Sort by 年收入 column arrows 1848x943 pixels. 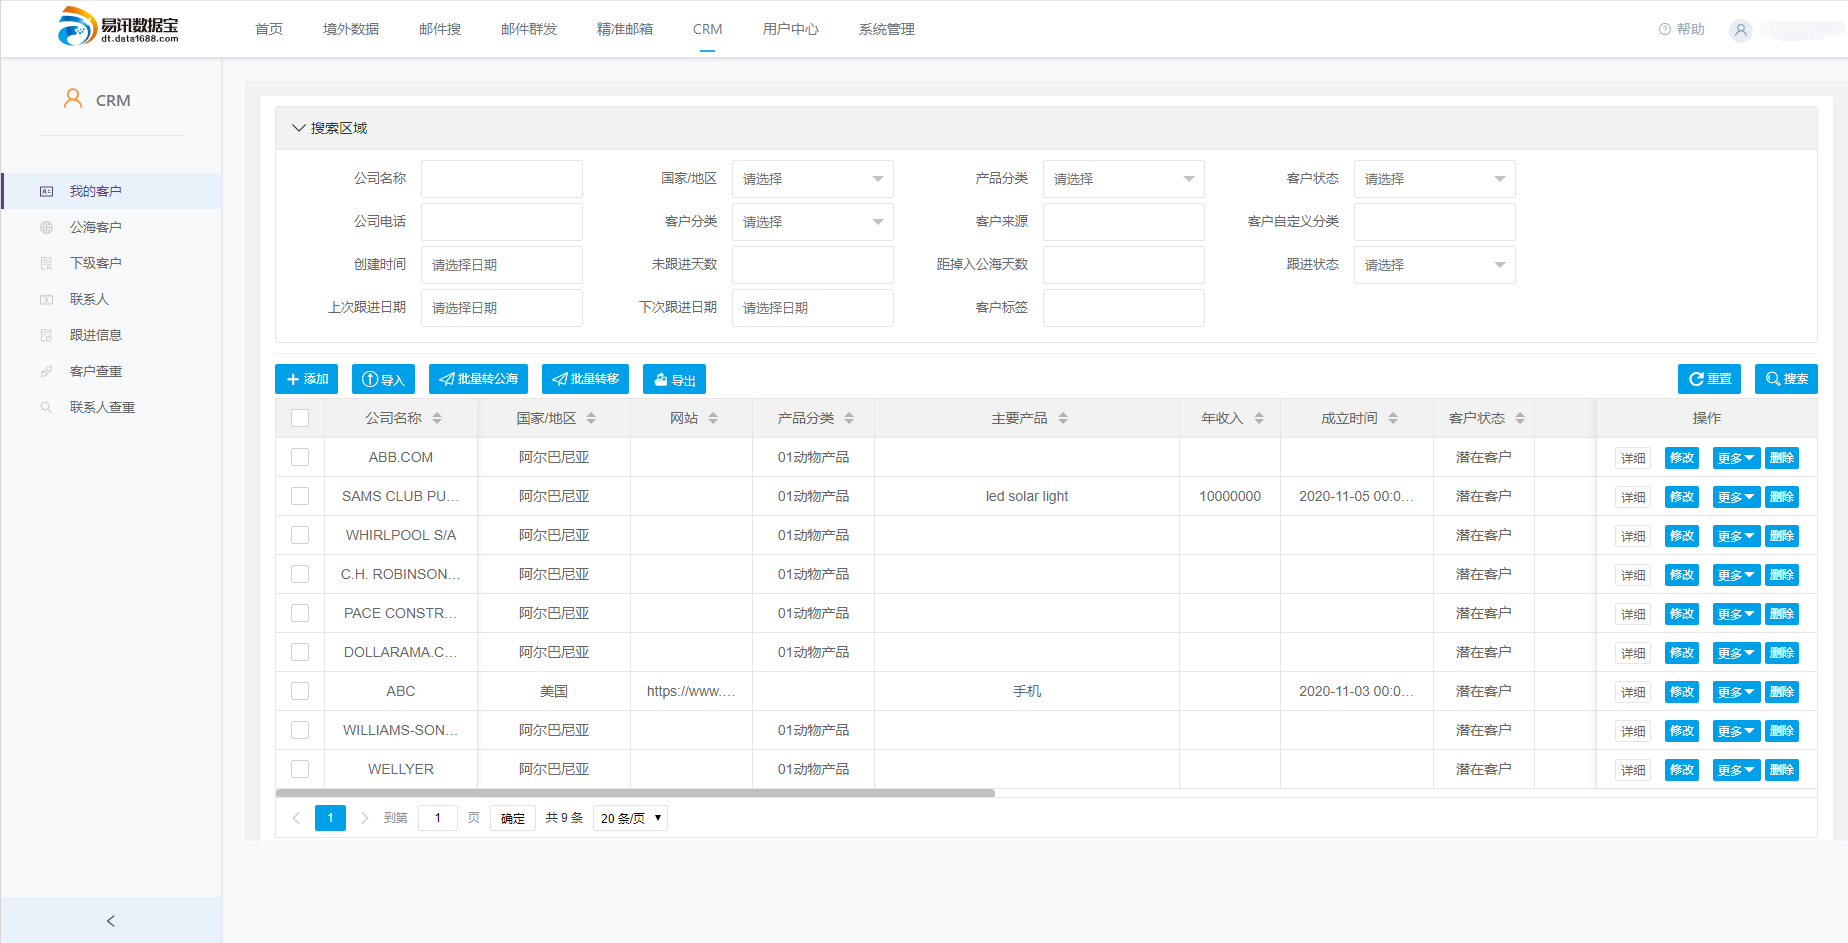tap(1259, 418)
